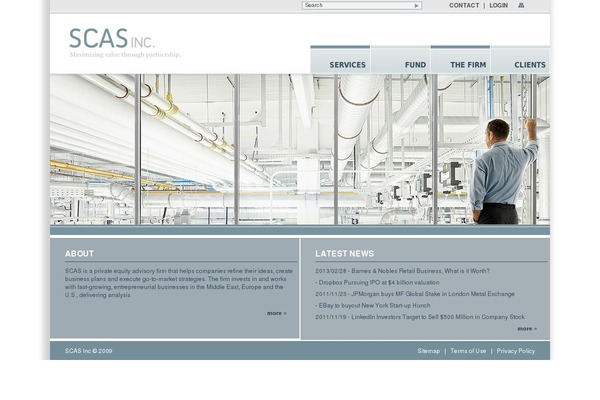The image size is (600, 400).
Task: Click the hero banner image of man
Action: 300,149
